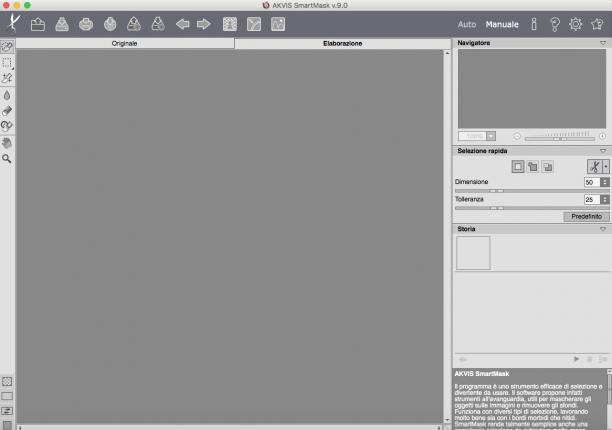Click the scissors button in Selezione rapida
Image resolution: width=612 pixels, height=430 pixels.
[595, 167]
